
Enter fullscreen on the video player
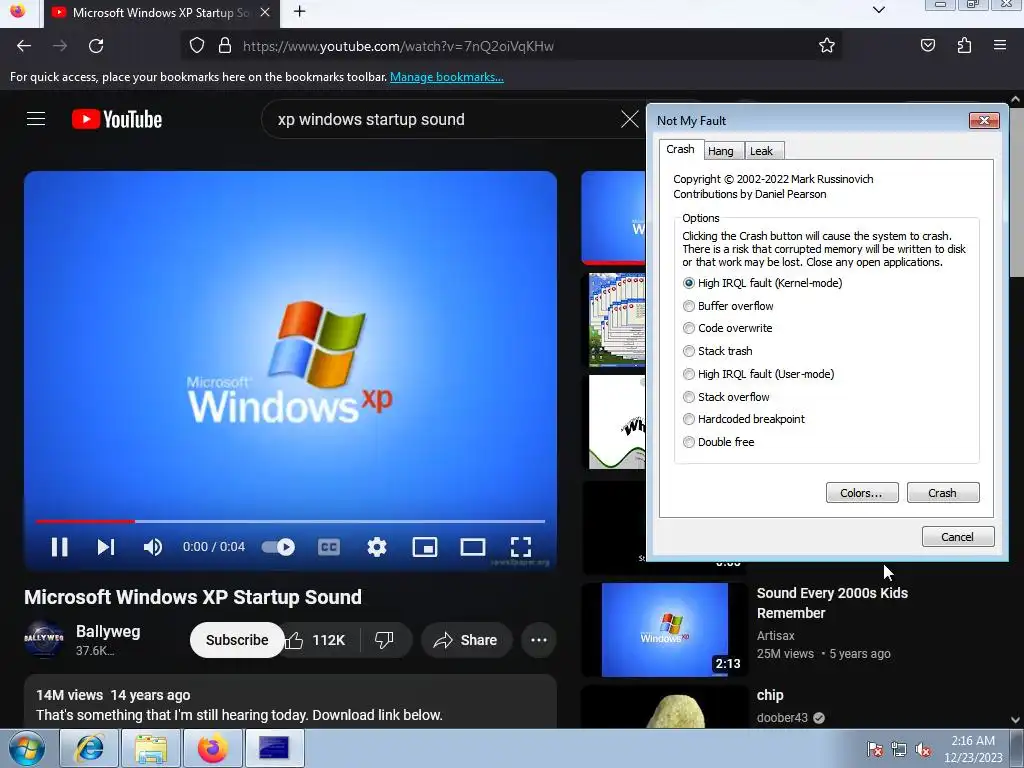pos(520,547)
